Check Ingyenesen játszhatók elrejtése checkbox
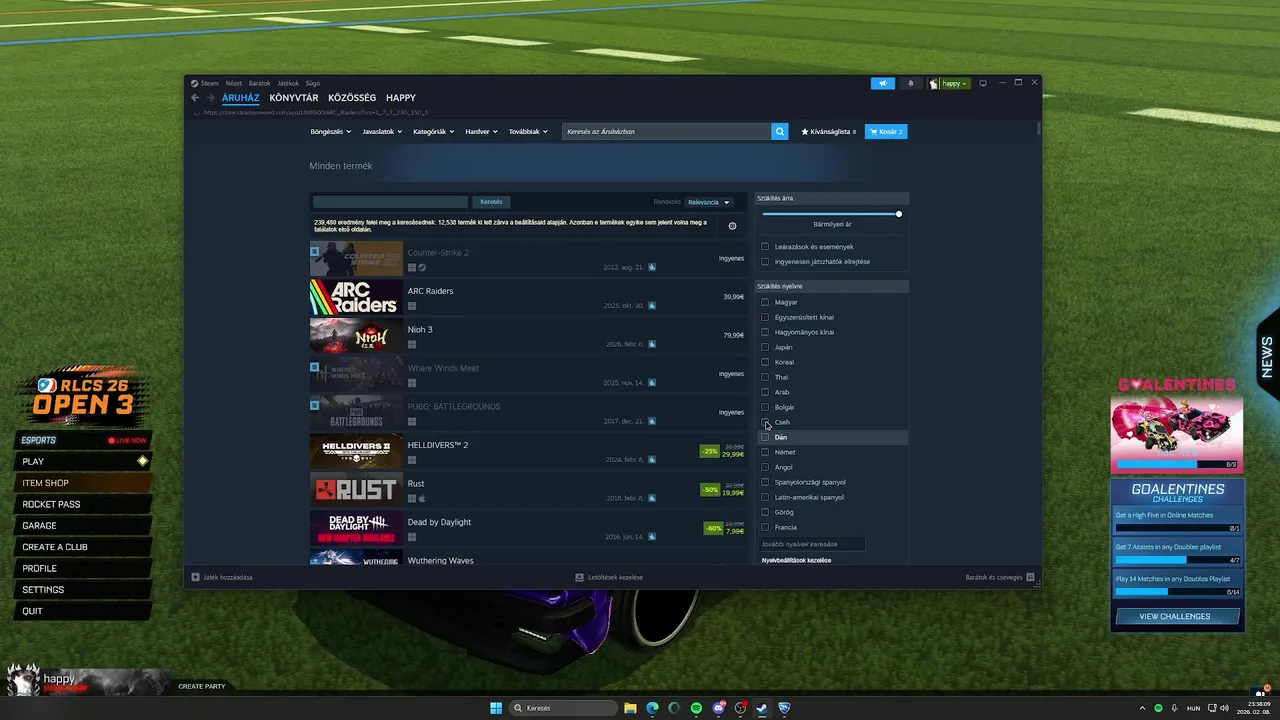1280x720 pixels. point(765,262)
